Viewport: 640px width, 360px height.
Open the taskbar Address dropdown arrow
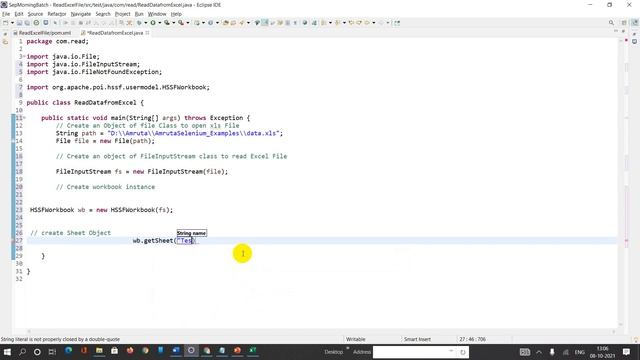click(x=451, y=351)
